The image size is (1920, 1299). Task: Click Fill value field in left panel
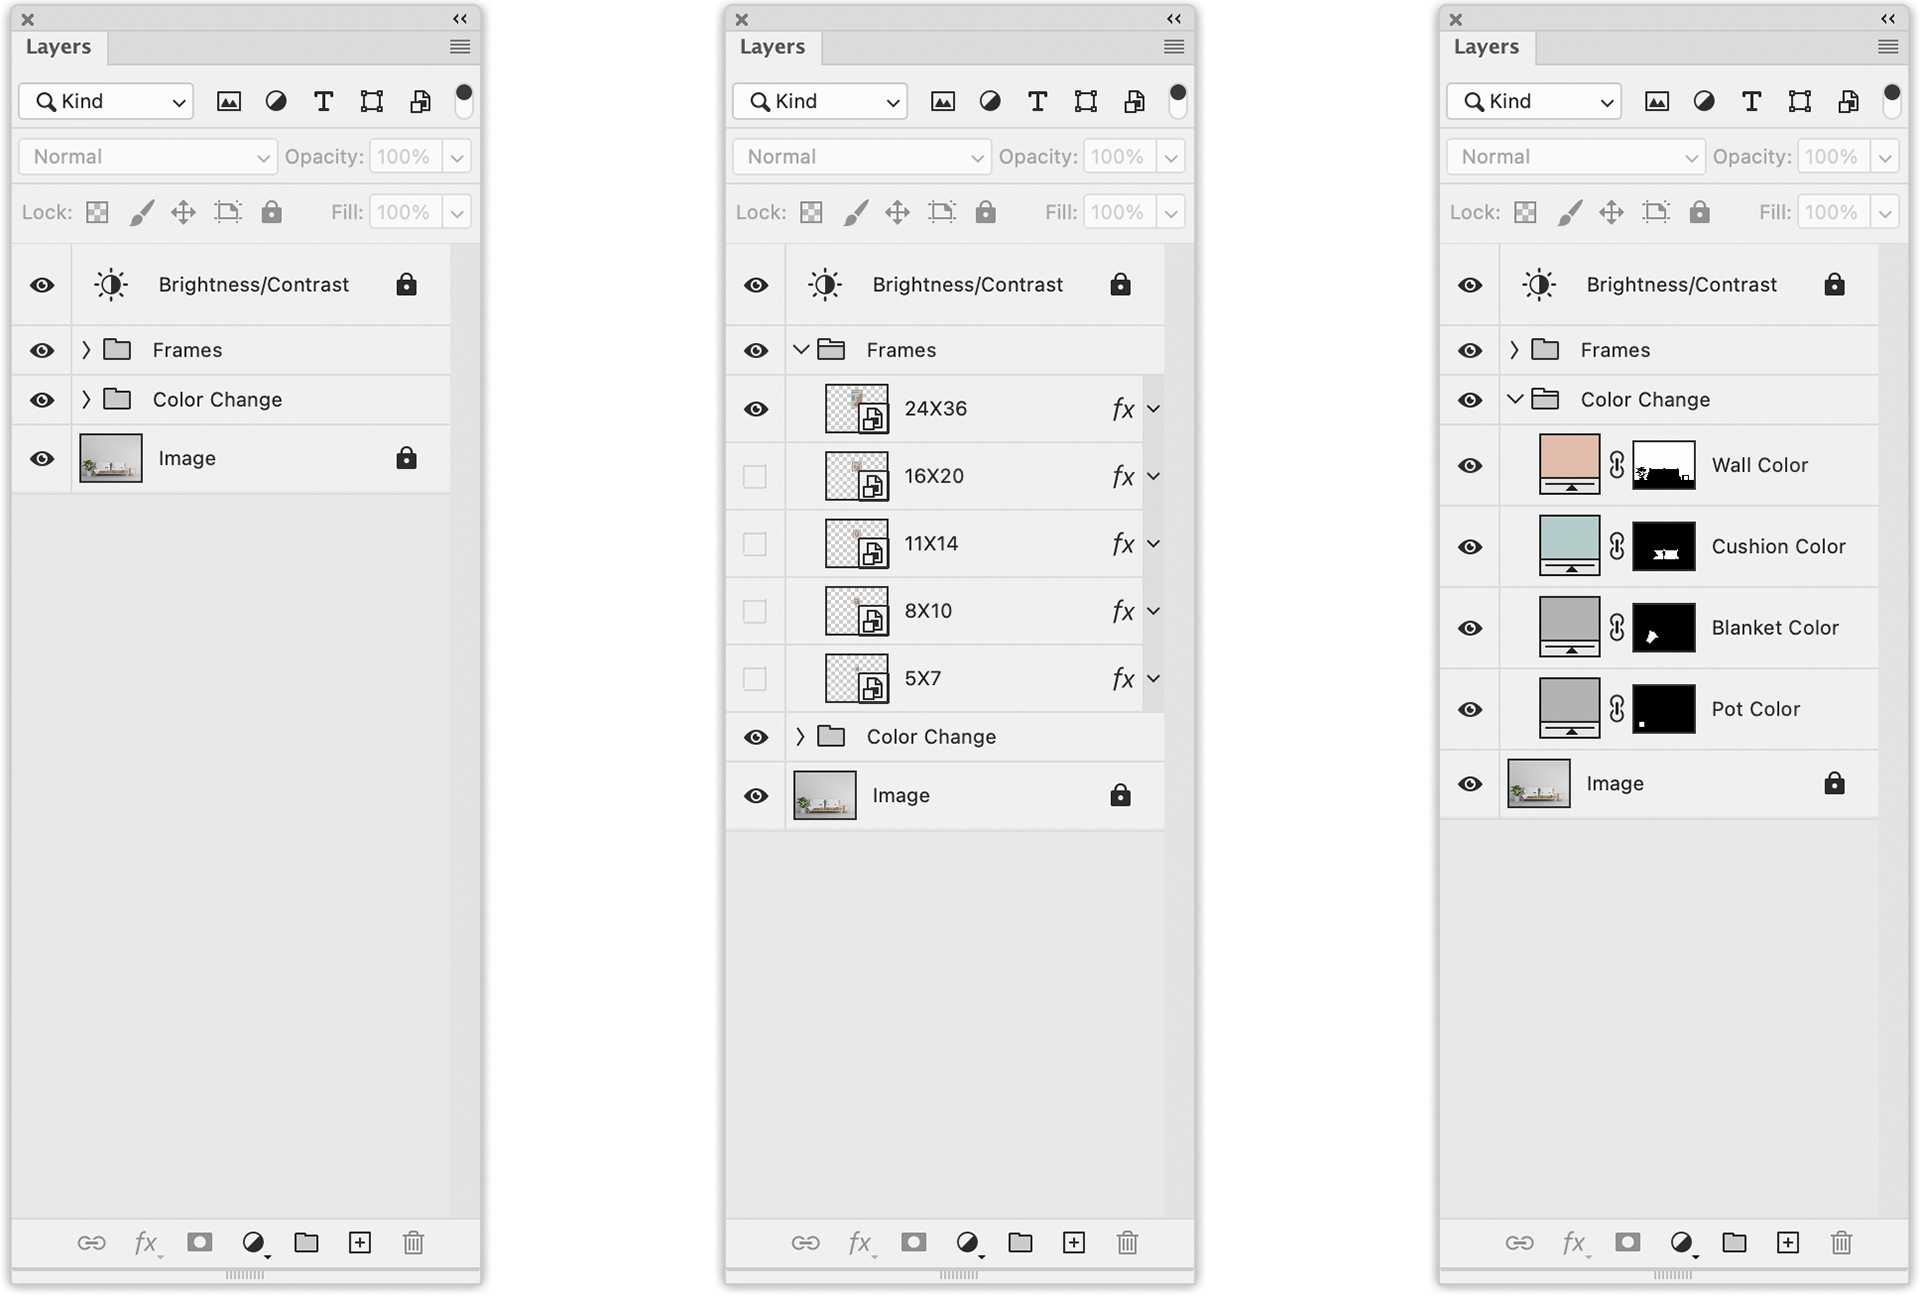click(x=405, y=212)
